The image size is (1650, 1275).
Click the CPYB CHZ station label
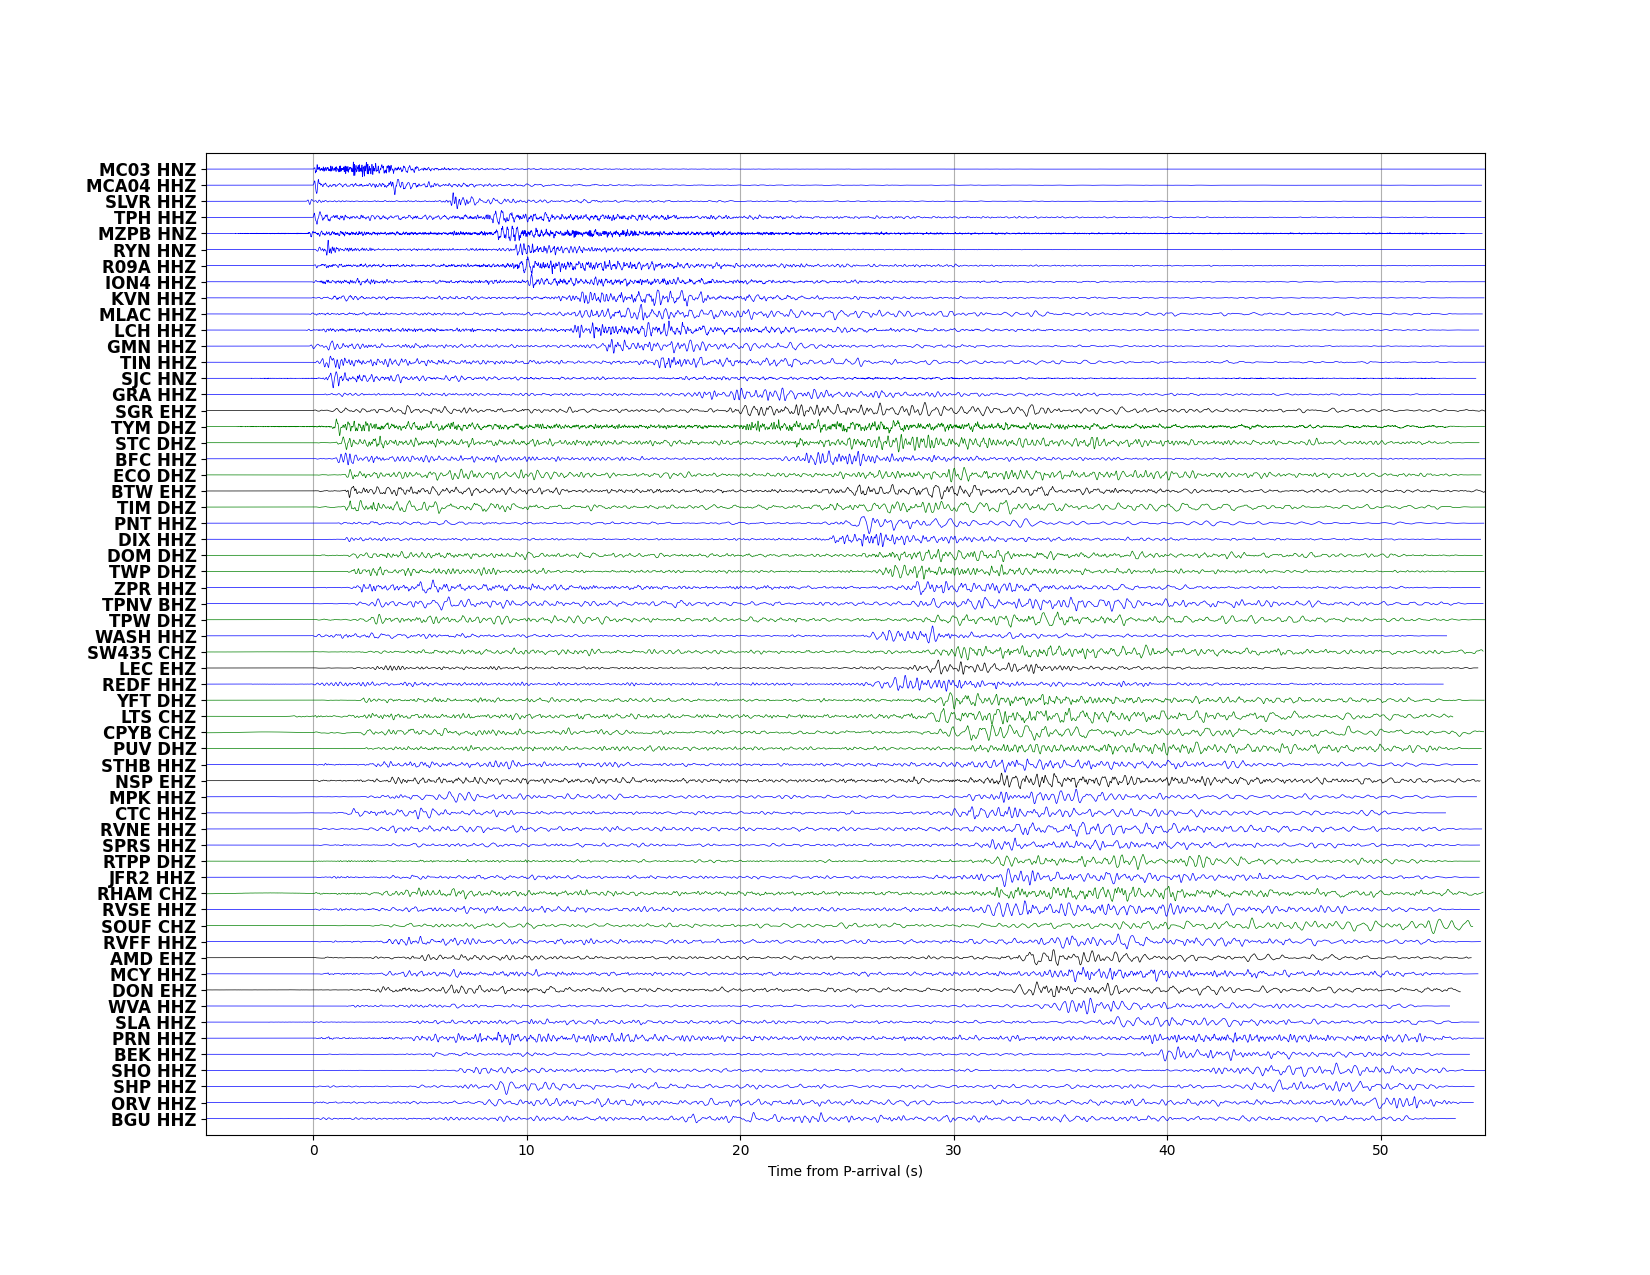coord(149,734)
